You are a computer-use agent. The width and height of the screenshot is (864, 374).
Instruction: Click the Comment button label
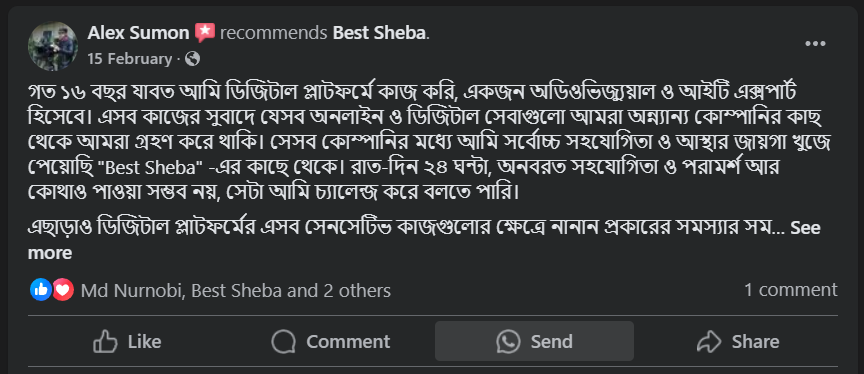pyautogui.click(x=348, y=342)
